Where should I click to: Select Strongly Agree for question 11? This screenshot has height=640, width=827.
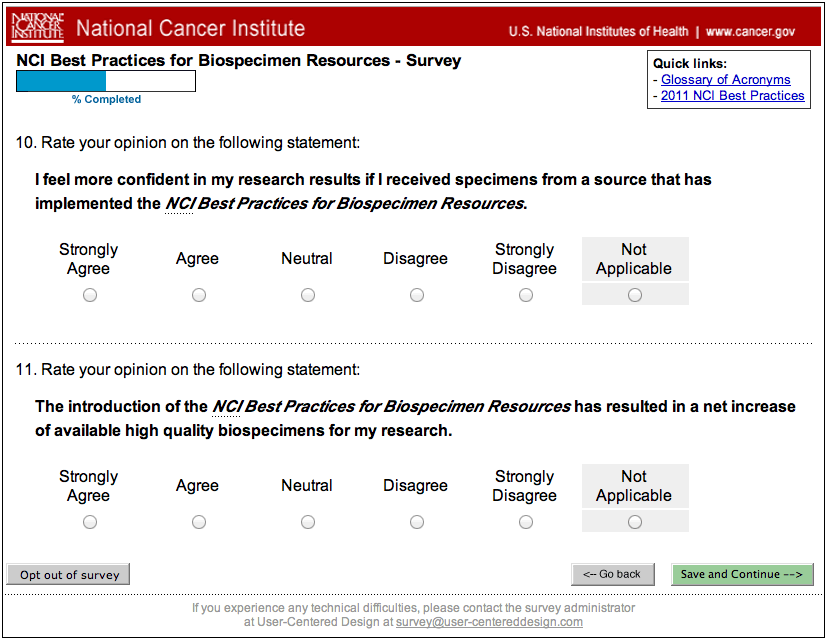[90, 522]
